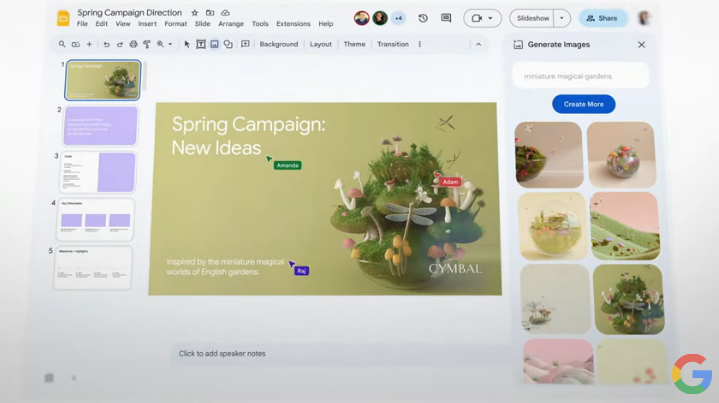Open the zoom level dropdown arrow

click(x=170, y=44)
